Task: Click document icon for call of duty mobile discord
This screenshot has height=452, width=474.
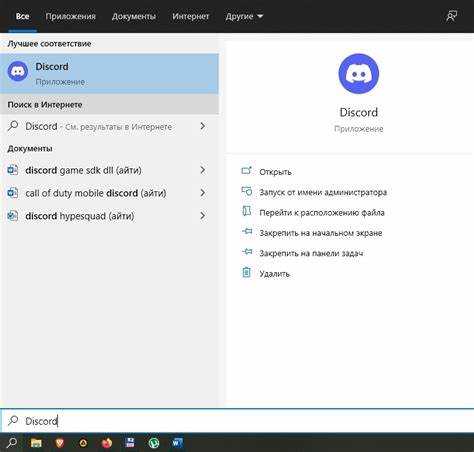Action: (x=13, y=193)
